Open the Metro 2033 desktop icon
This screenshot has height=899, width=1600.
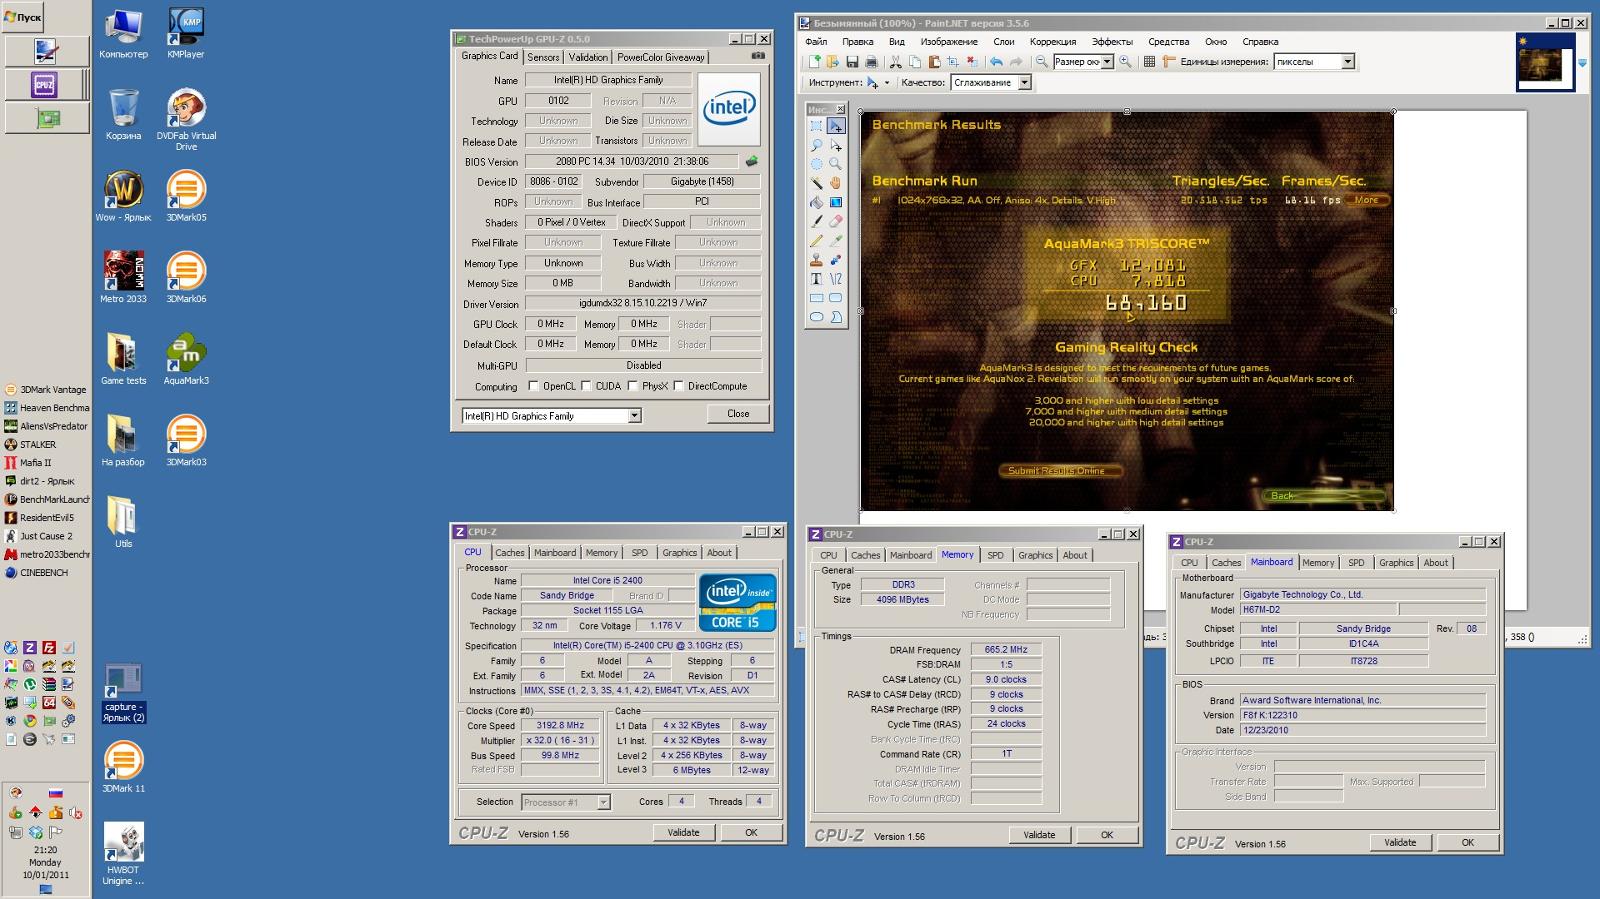coord(123,277)
